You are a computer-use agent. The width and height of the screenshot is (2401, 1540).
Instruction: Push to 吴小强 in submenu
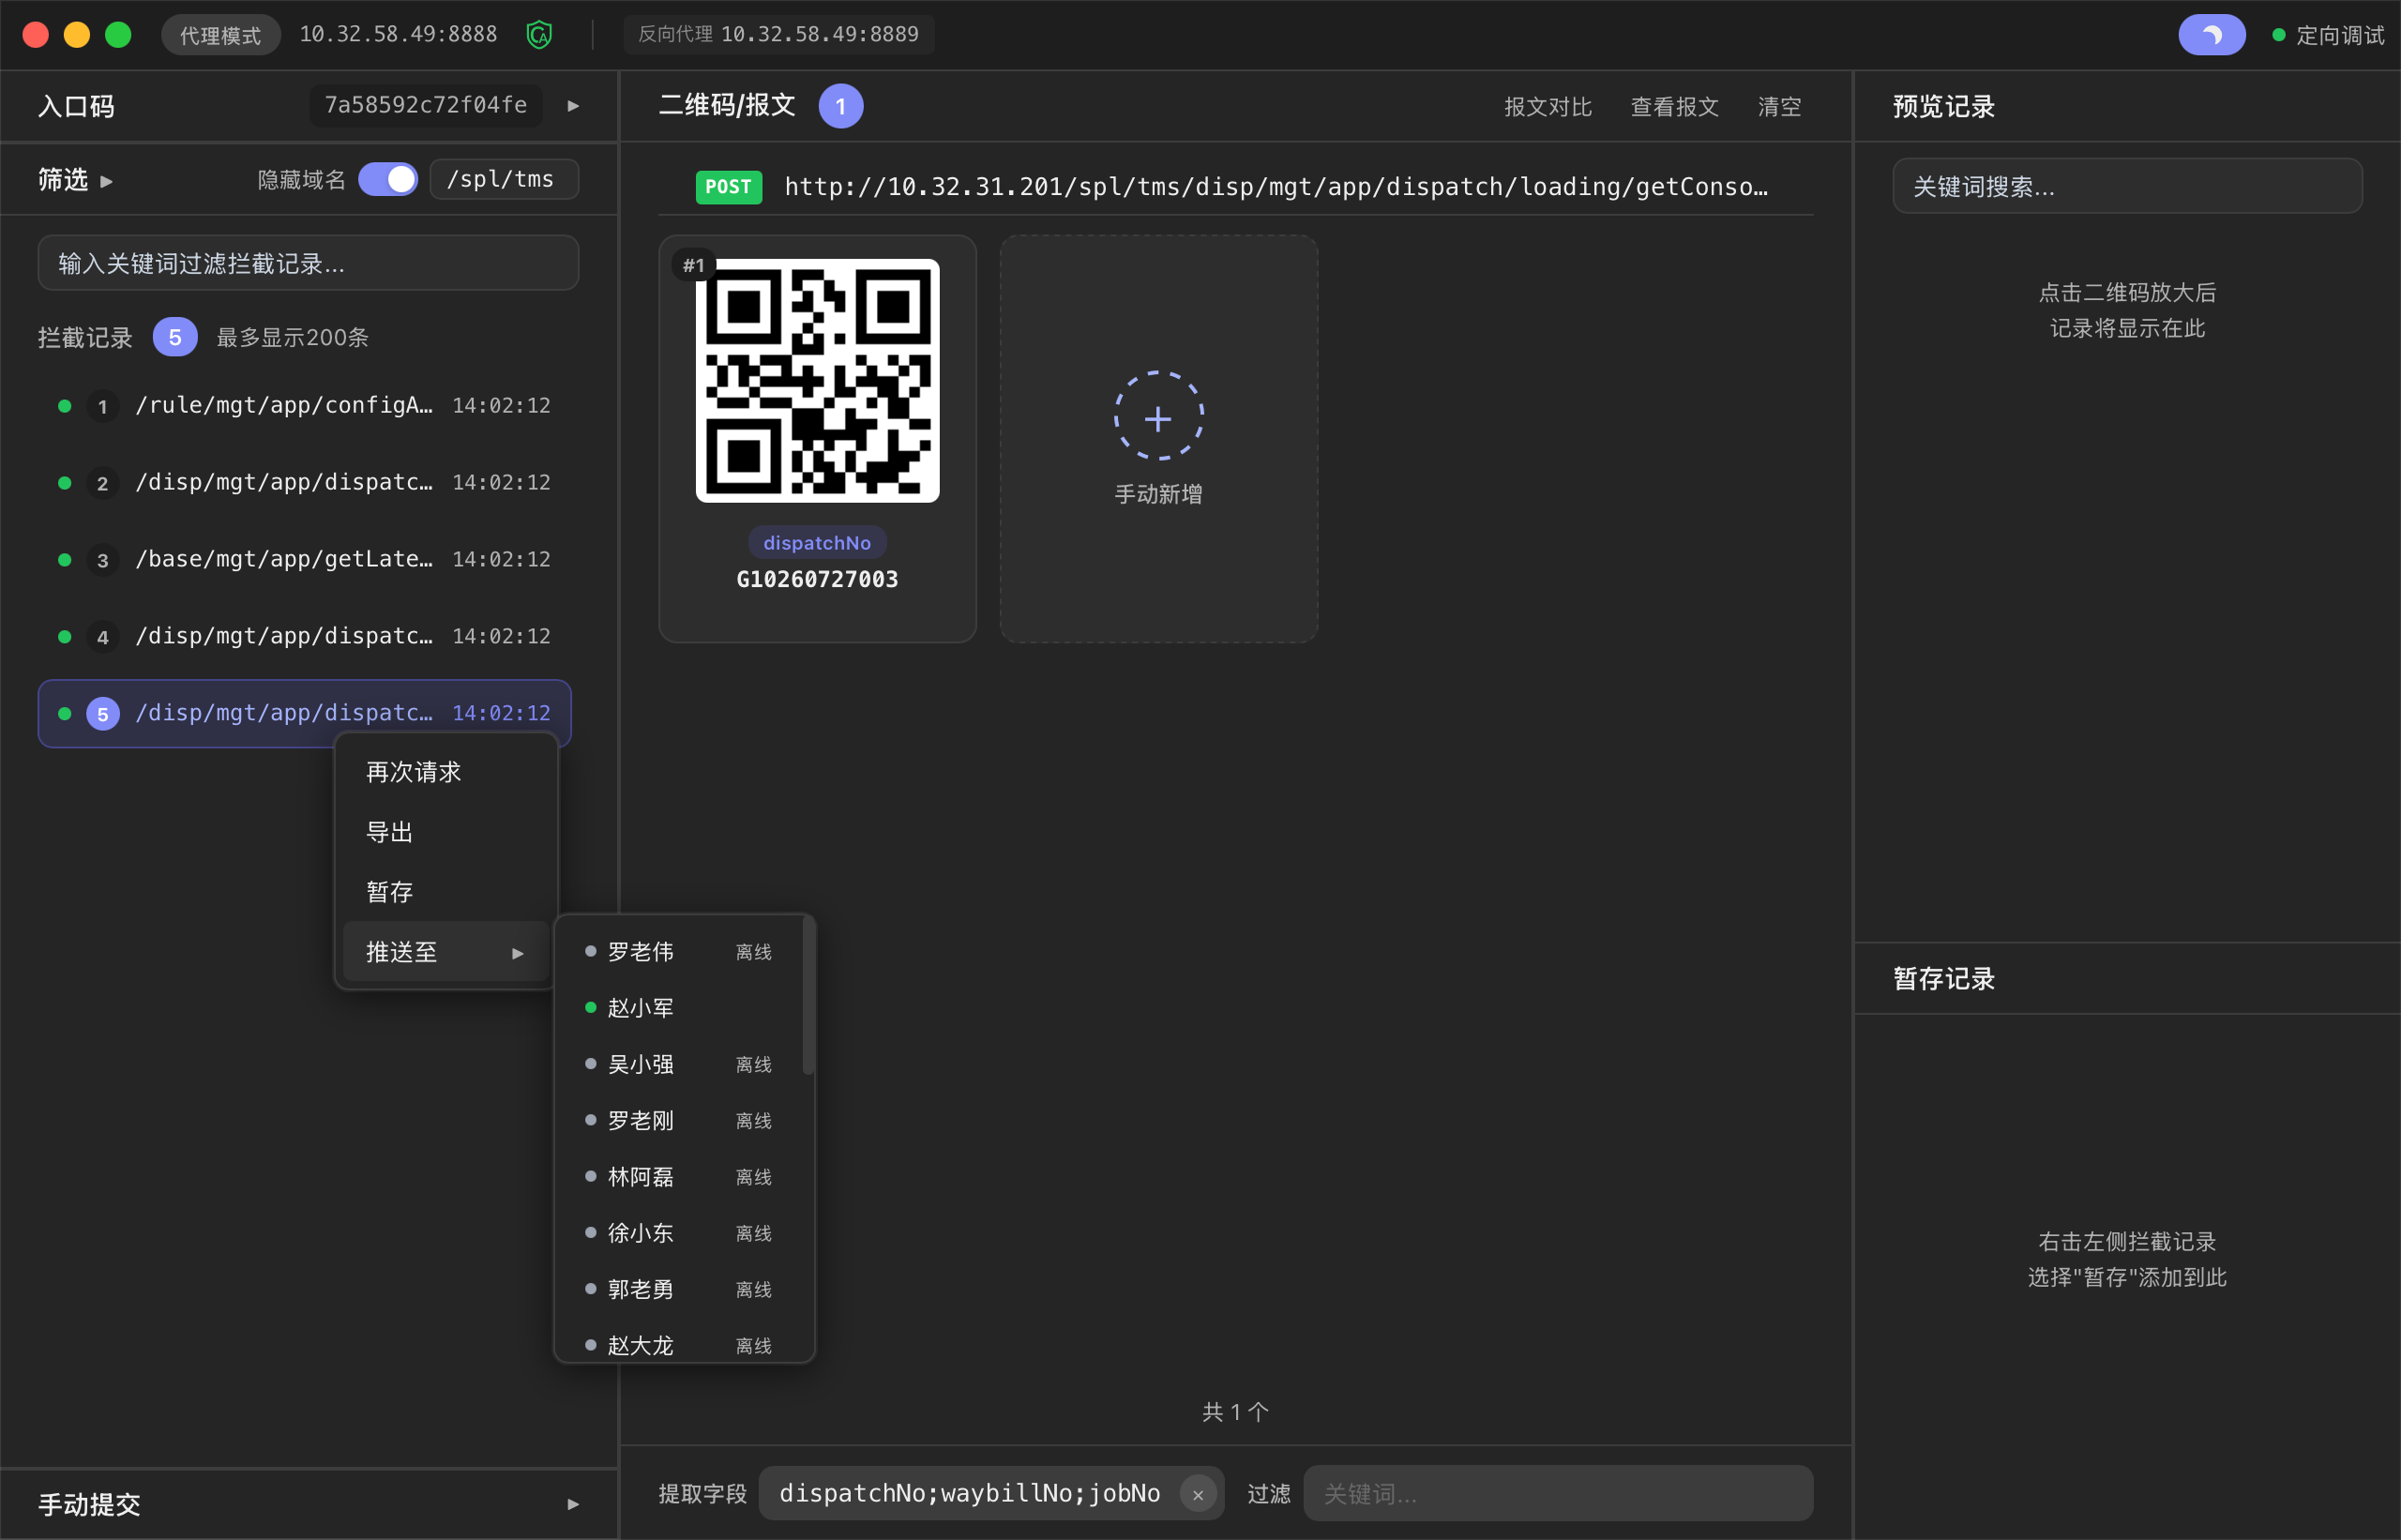[680, 1064]
